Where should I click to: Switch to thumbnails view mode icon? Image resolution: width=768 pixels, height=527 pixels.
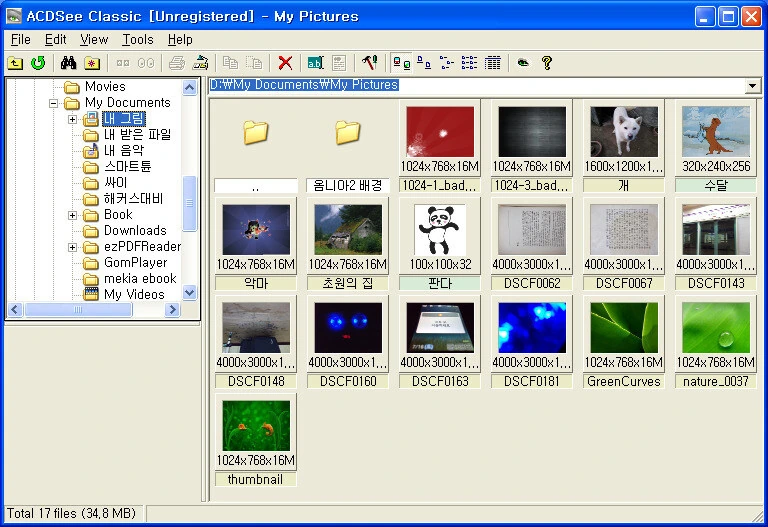pos(402,63)
